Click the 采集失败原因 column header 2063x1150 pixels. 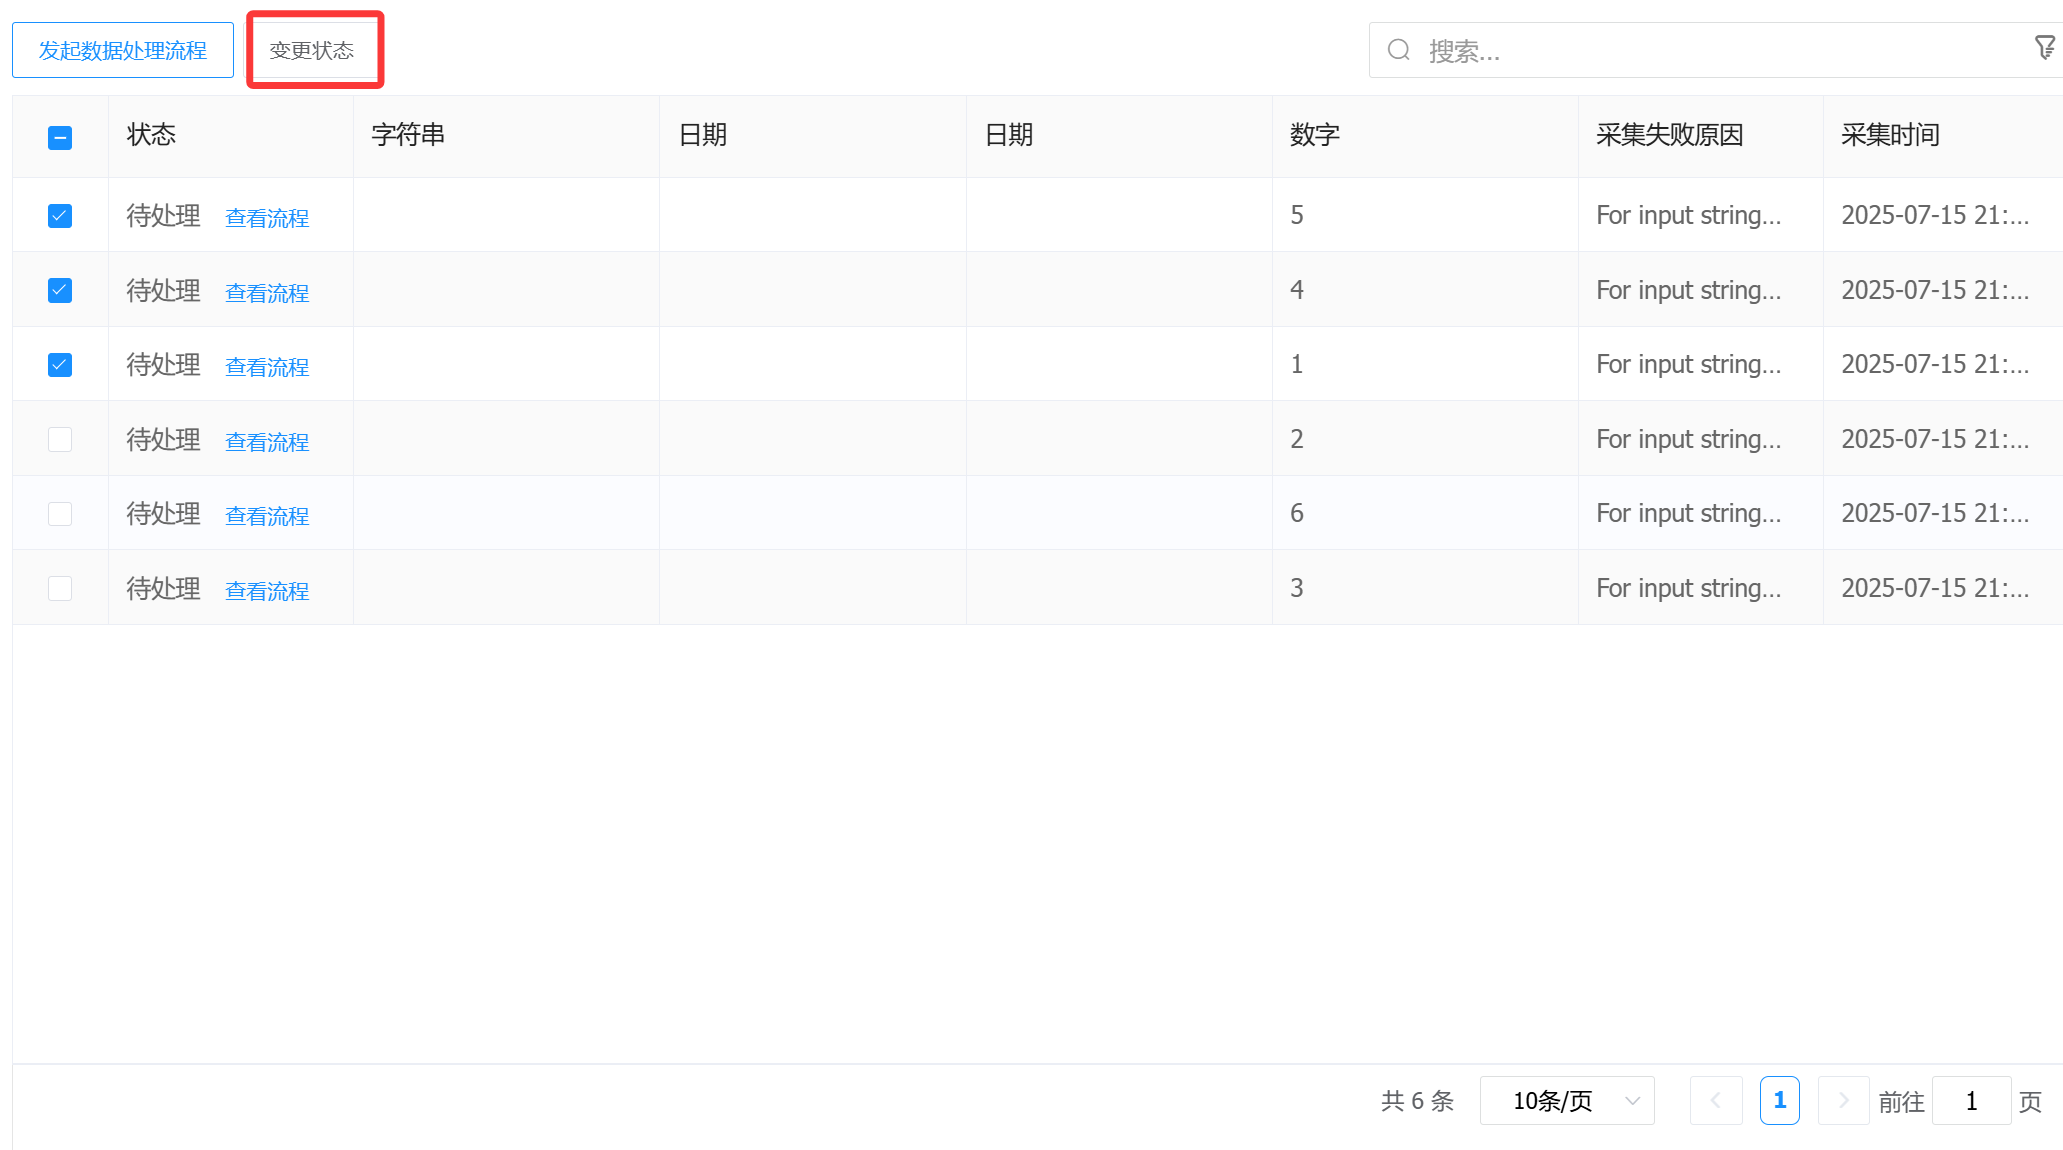point(1669,135)
